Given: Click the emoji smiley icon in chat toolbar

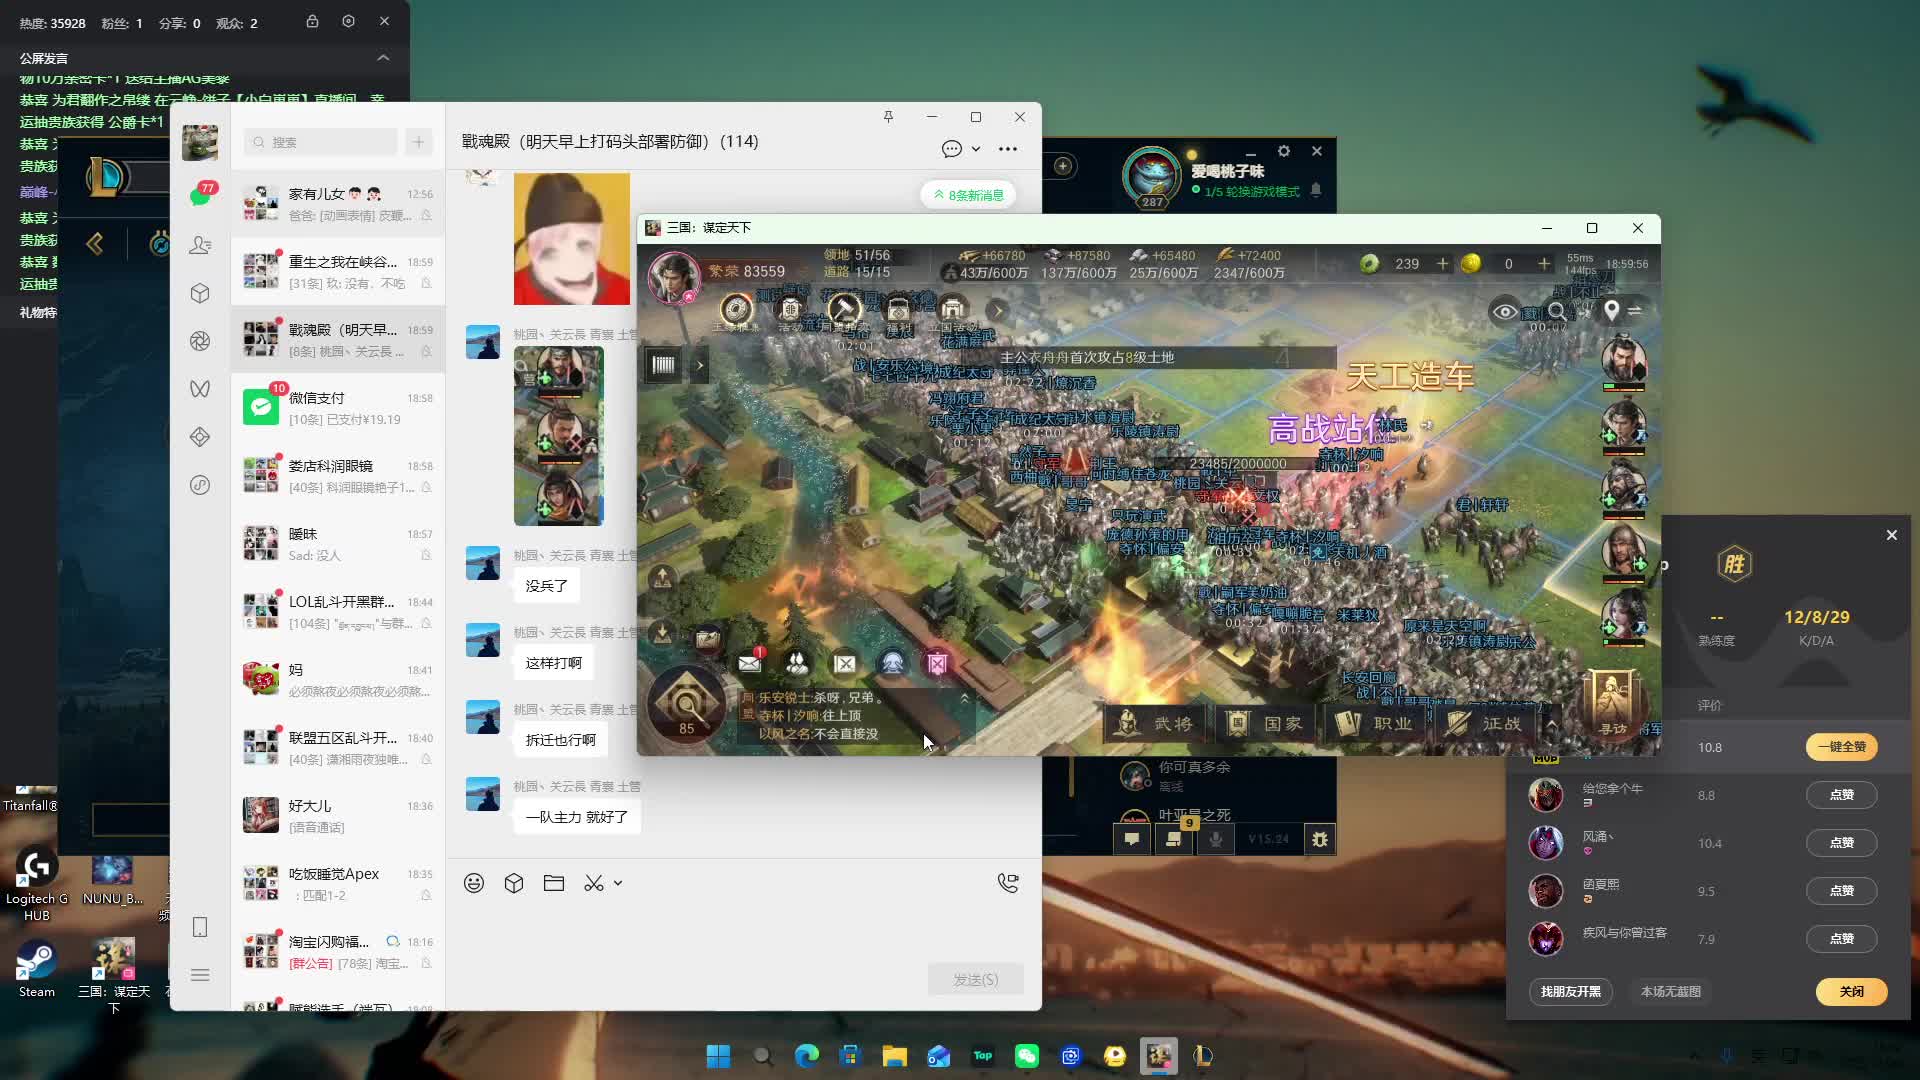Looking at the screenshot, I should pyautogui.click(x=474, y=883).
